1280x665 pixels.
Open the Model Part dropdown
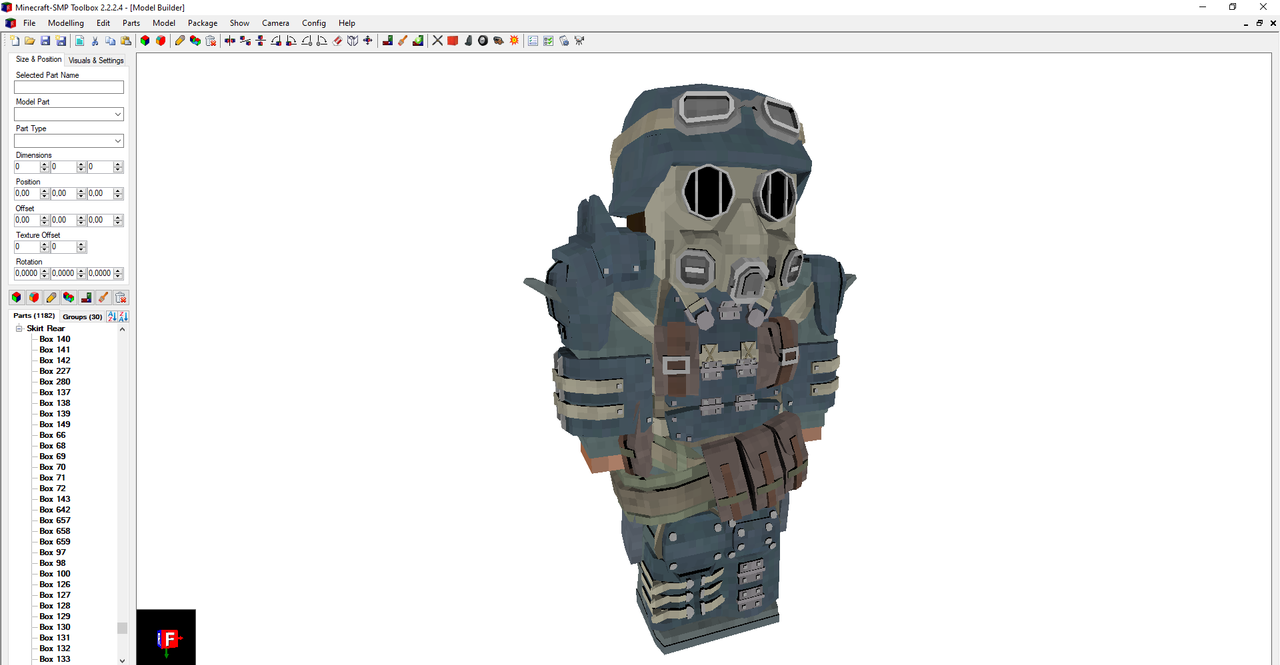coord(118,114)
